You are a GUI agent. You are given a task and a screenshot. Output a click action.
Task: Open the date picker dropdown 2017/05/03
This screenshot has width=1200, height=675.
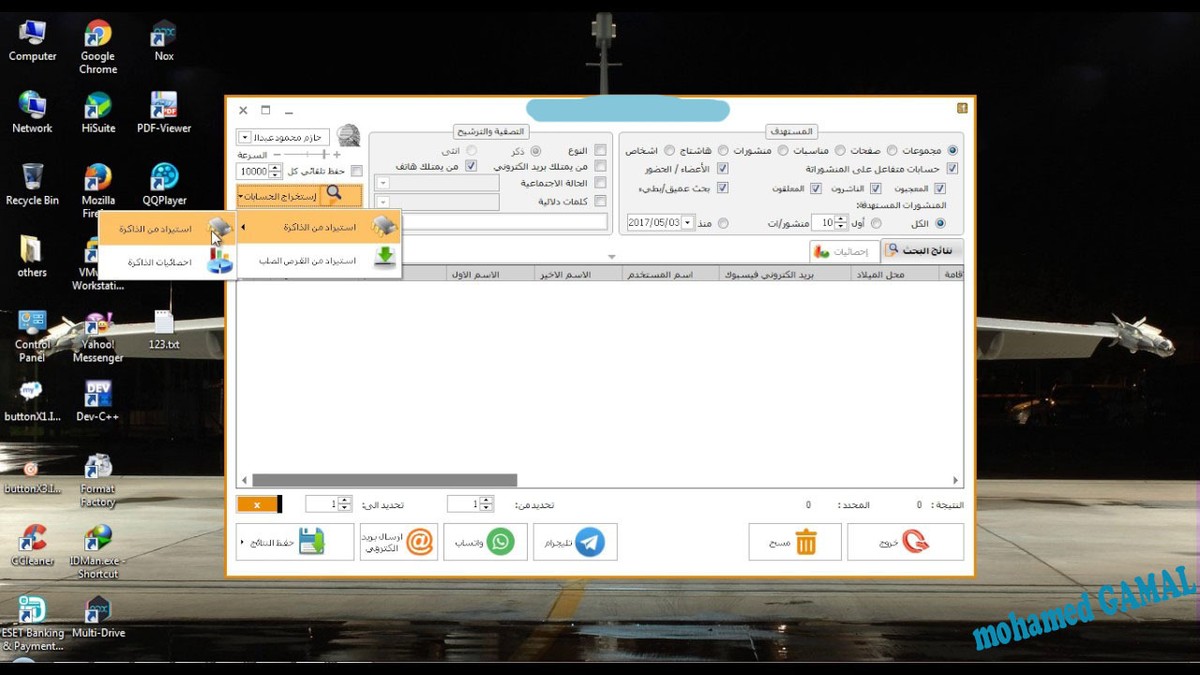[687, 223]
